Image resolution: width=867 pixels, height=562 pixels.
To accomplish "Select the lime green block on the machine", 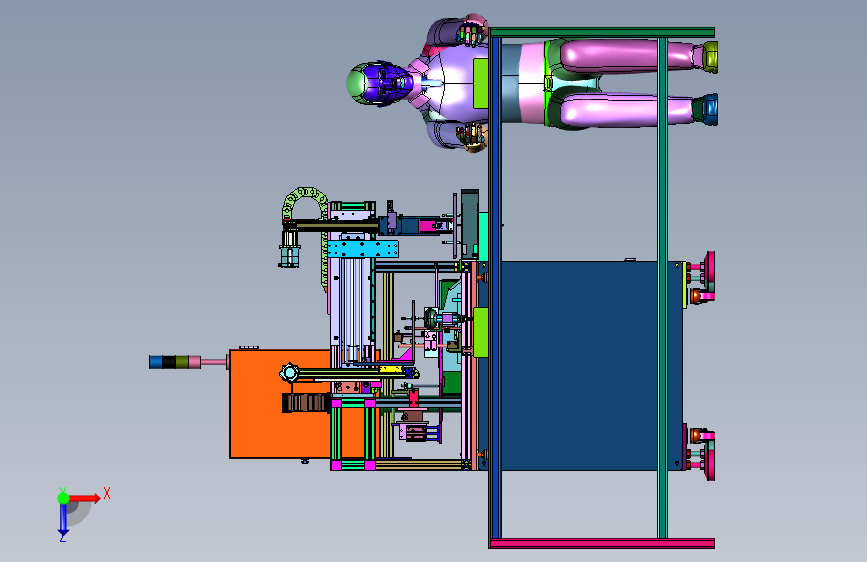I will (480, 332).
